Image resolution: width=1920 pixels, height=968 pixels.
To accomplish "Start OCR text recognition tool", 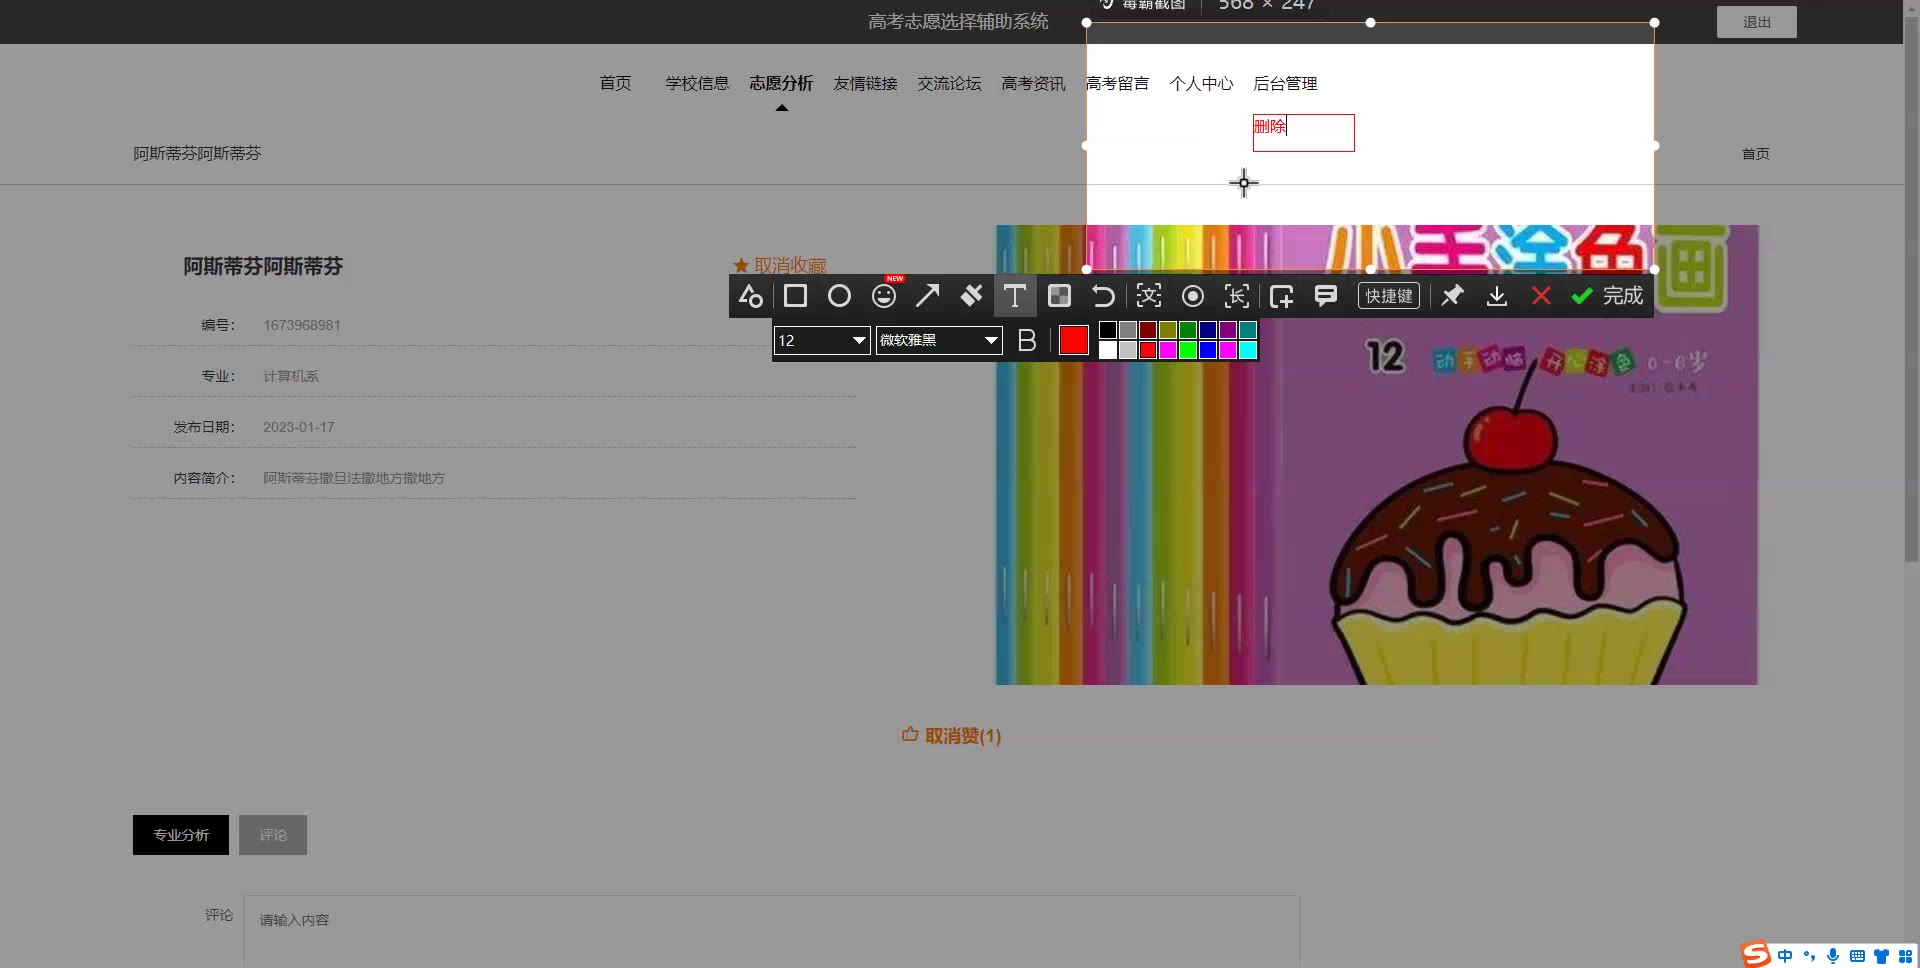I will [x=1149, y=296].
